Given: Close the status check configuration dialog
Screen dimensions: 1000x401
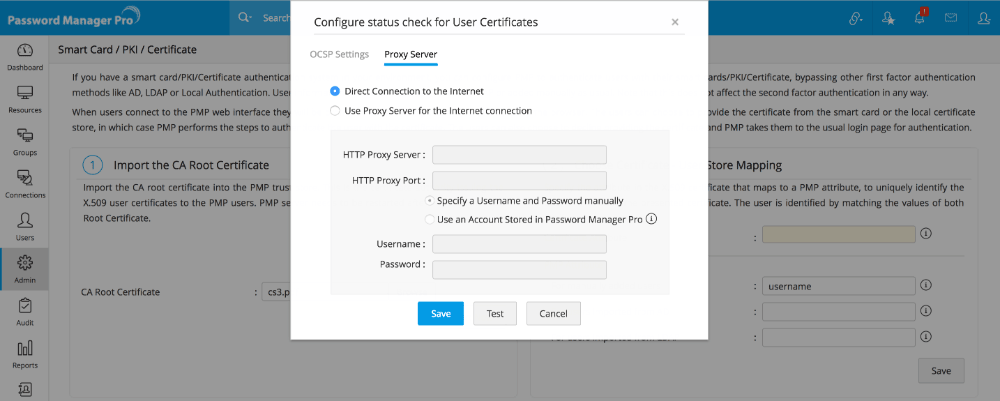Looking at the screenshot, I should [x=675, y=21].
